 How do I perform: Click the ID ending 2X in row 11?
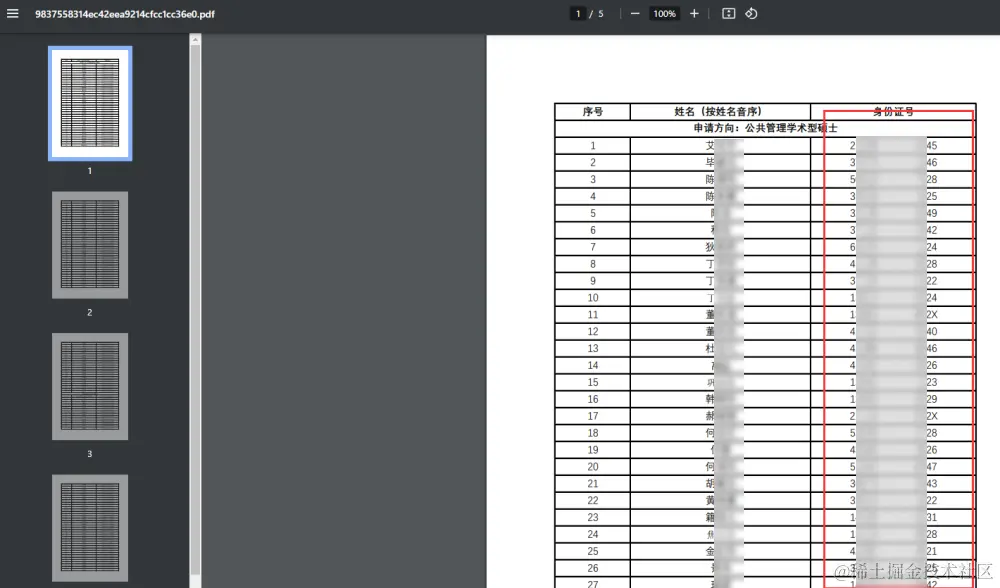(x=893, y=314)
